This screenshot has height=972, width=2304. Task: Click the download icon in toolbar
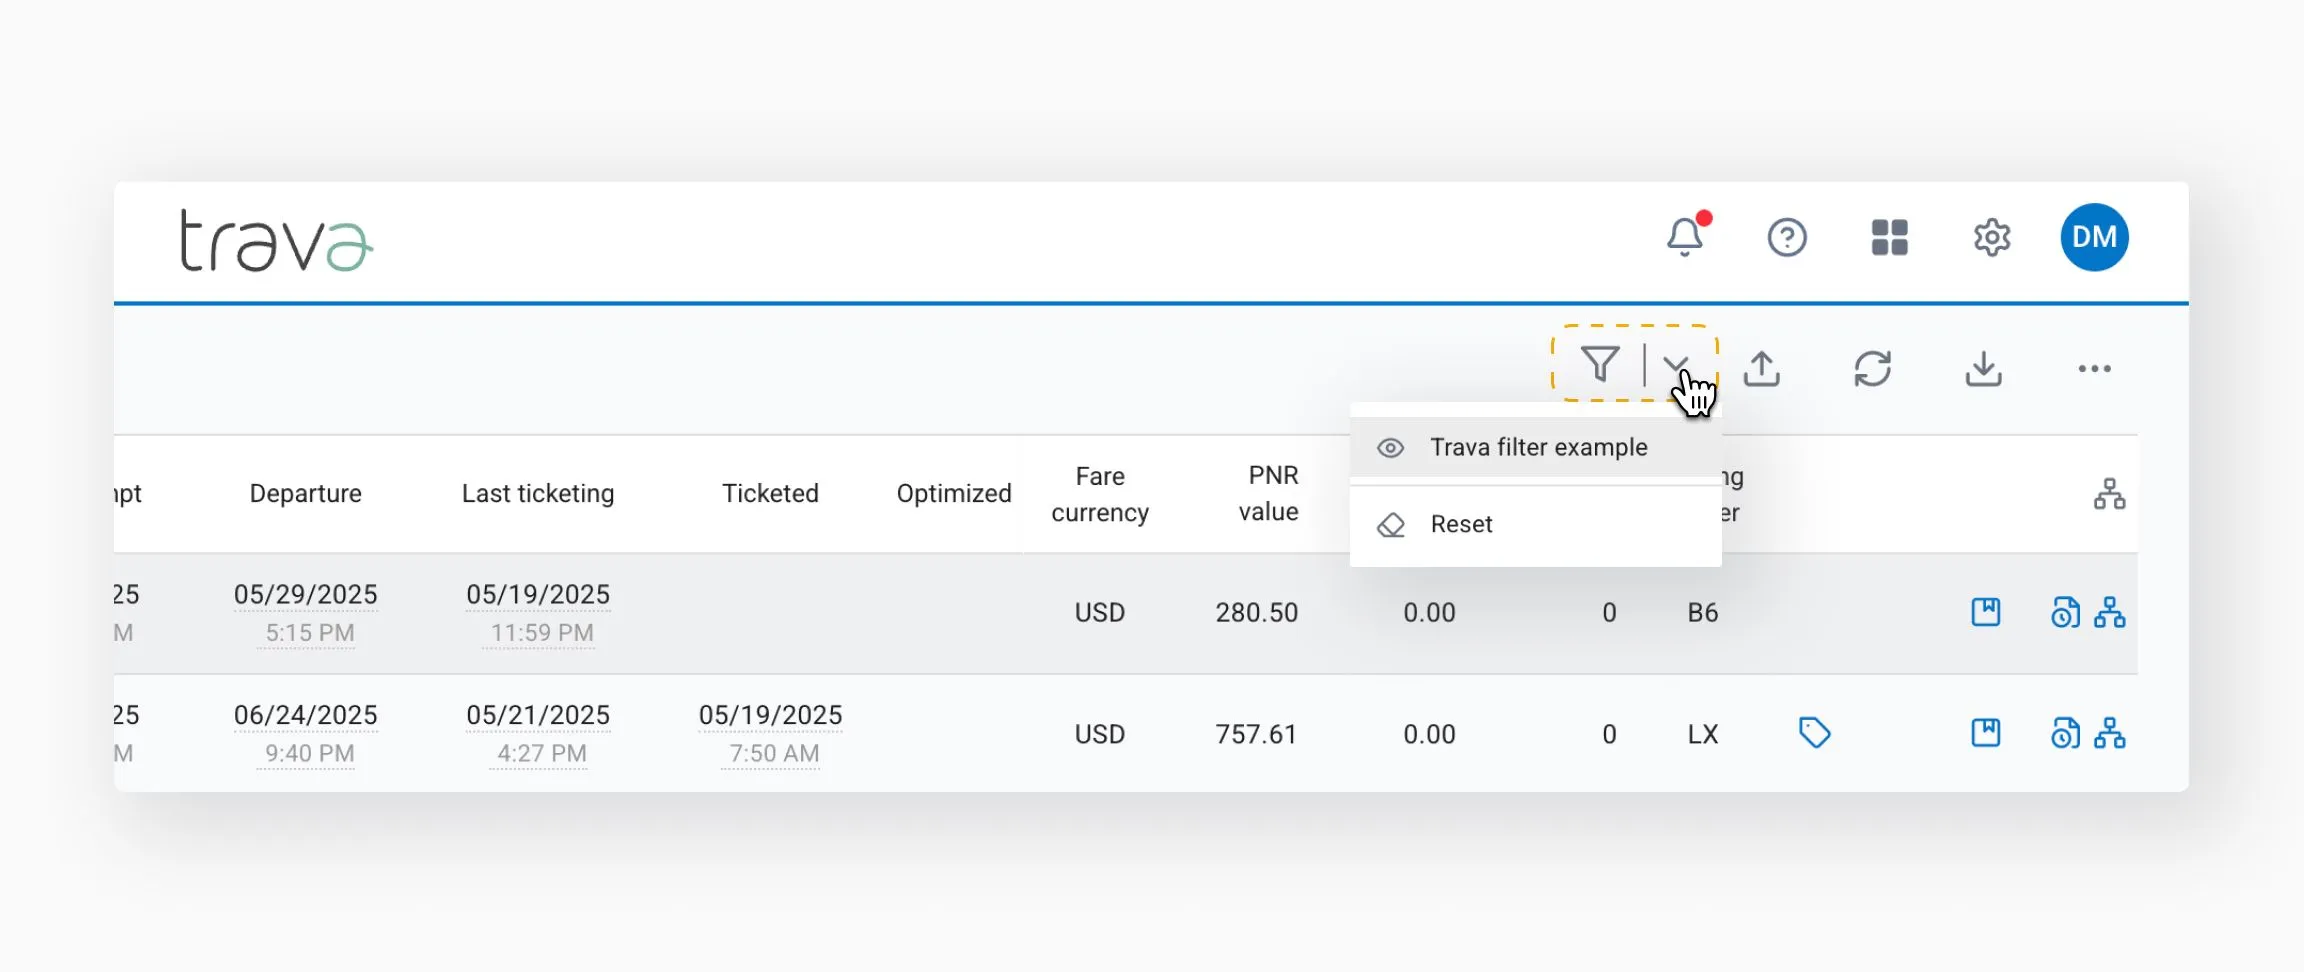click(1983, 368)
